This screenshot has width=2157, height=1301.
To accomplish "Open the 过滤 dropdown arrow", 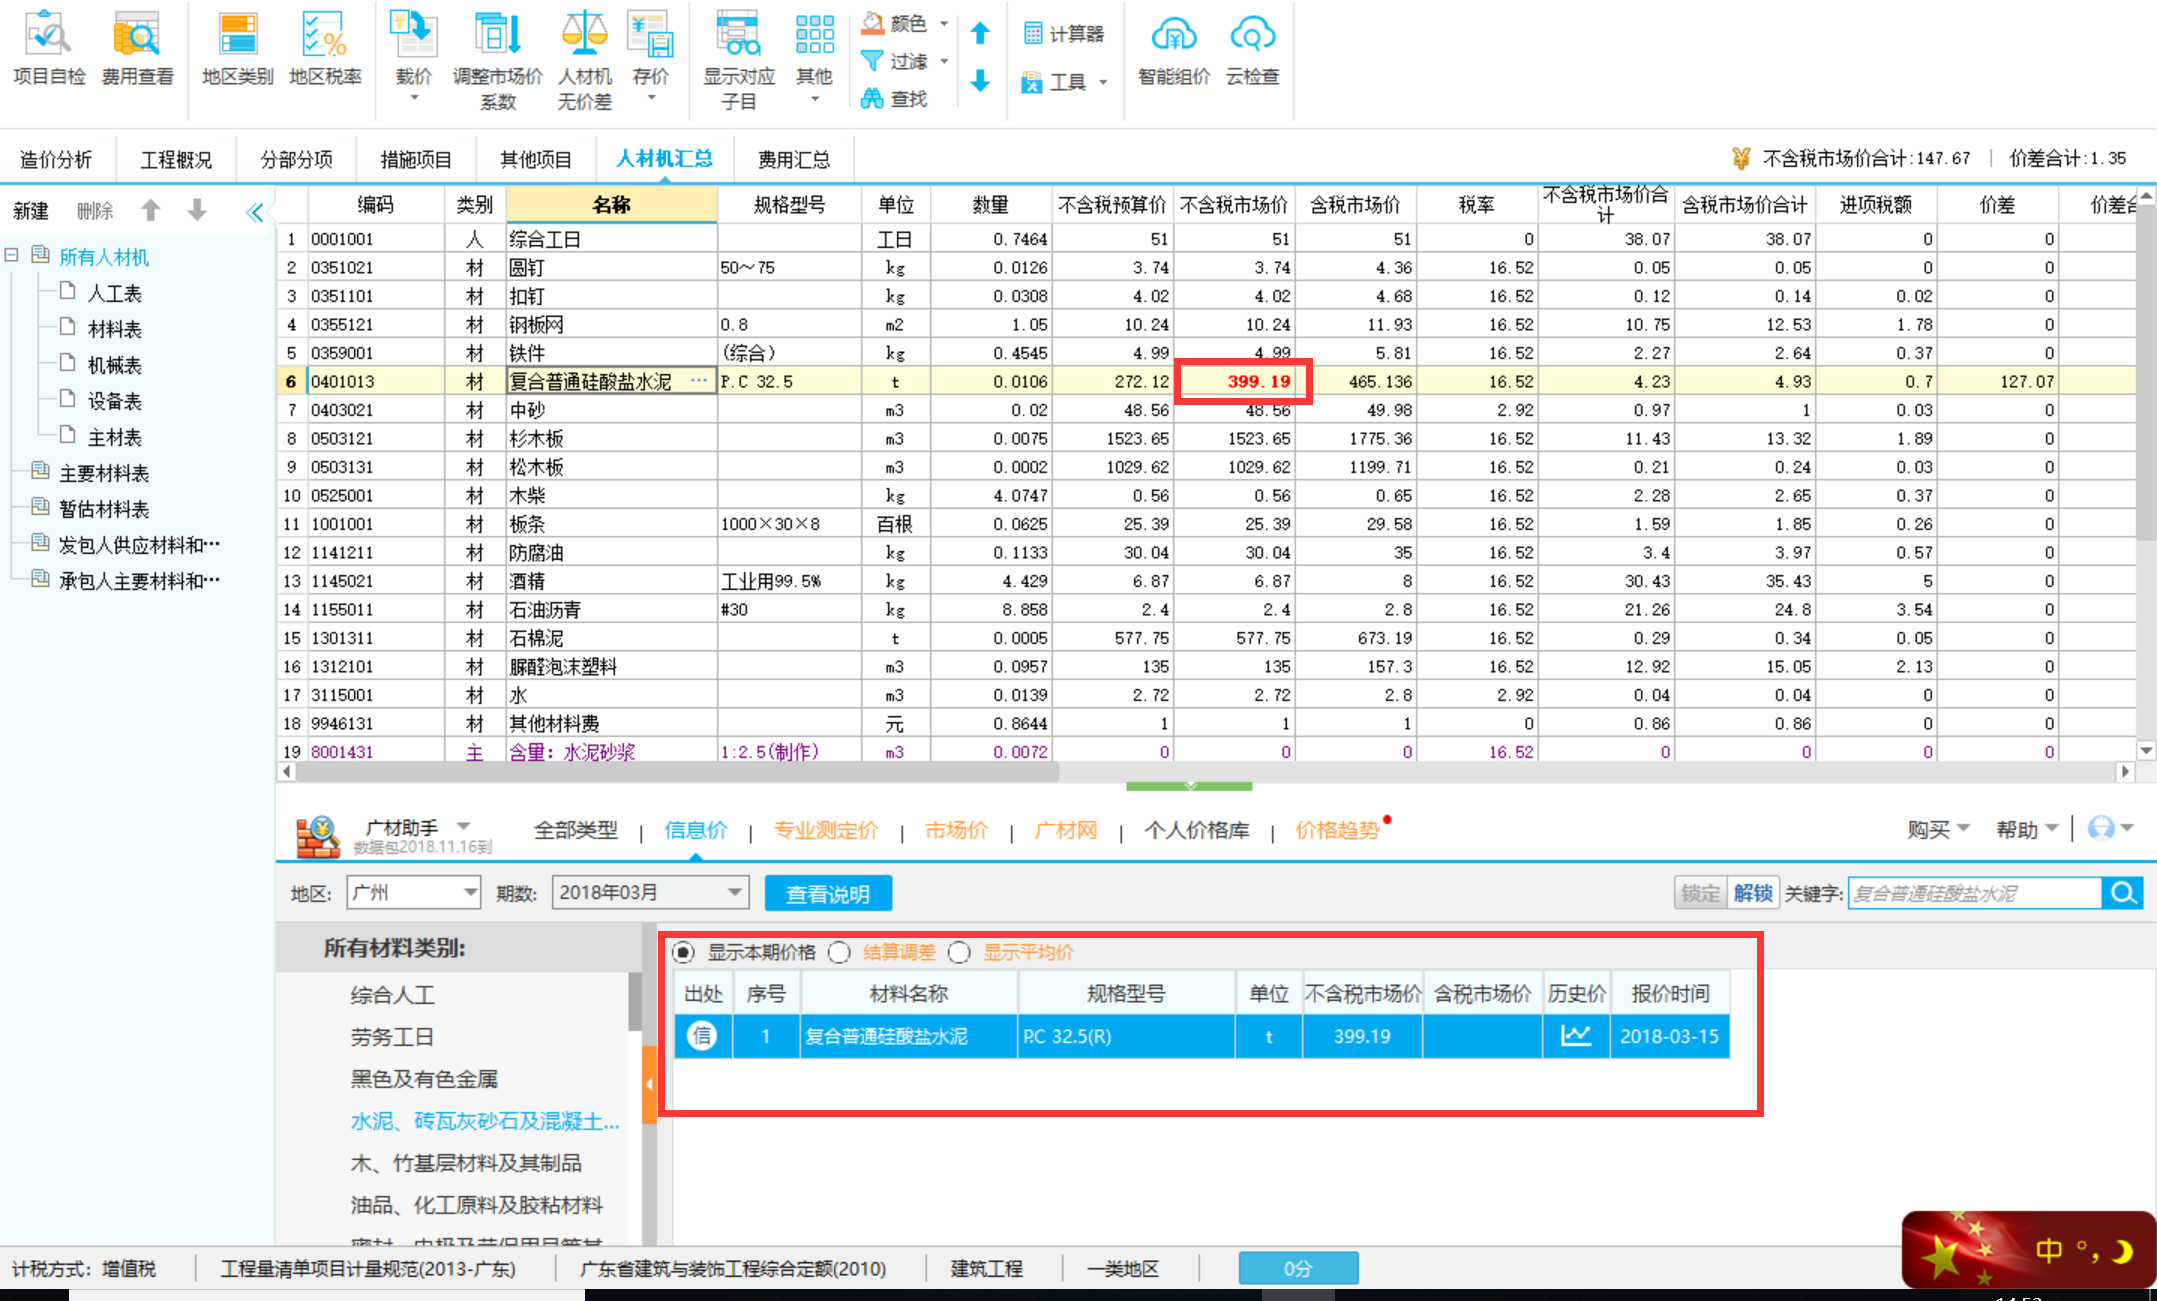I will click(x=943, y=61).
